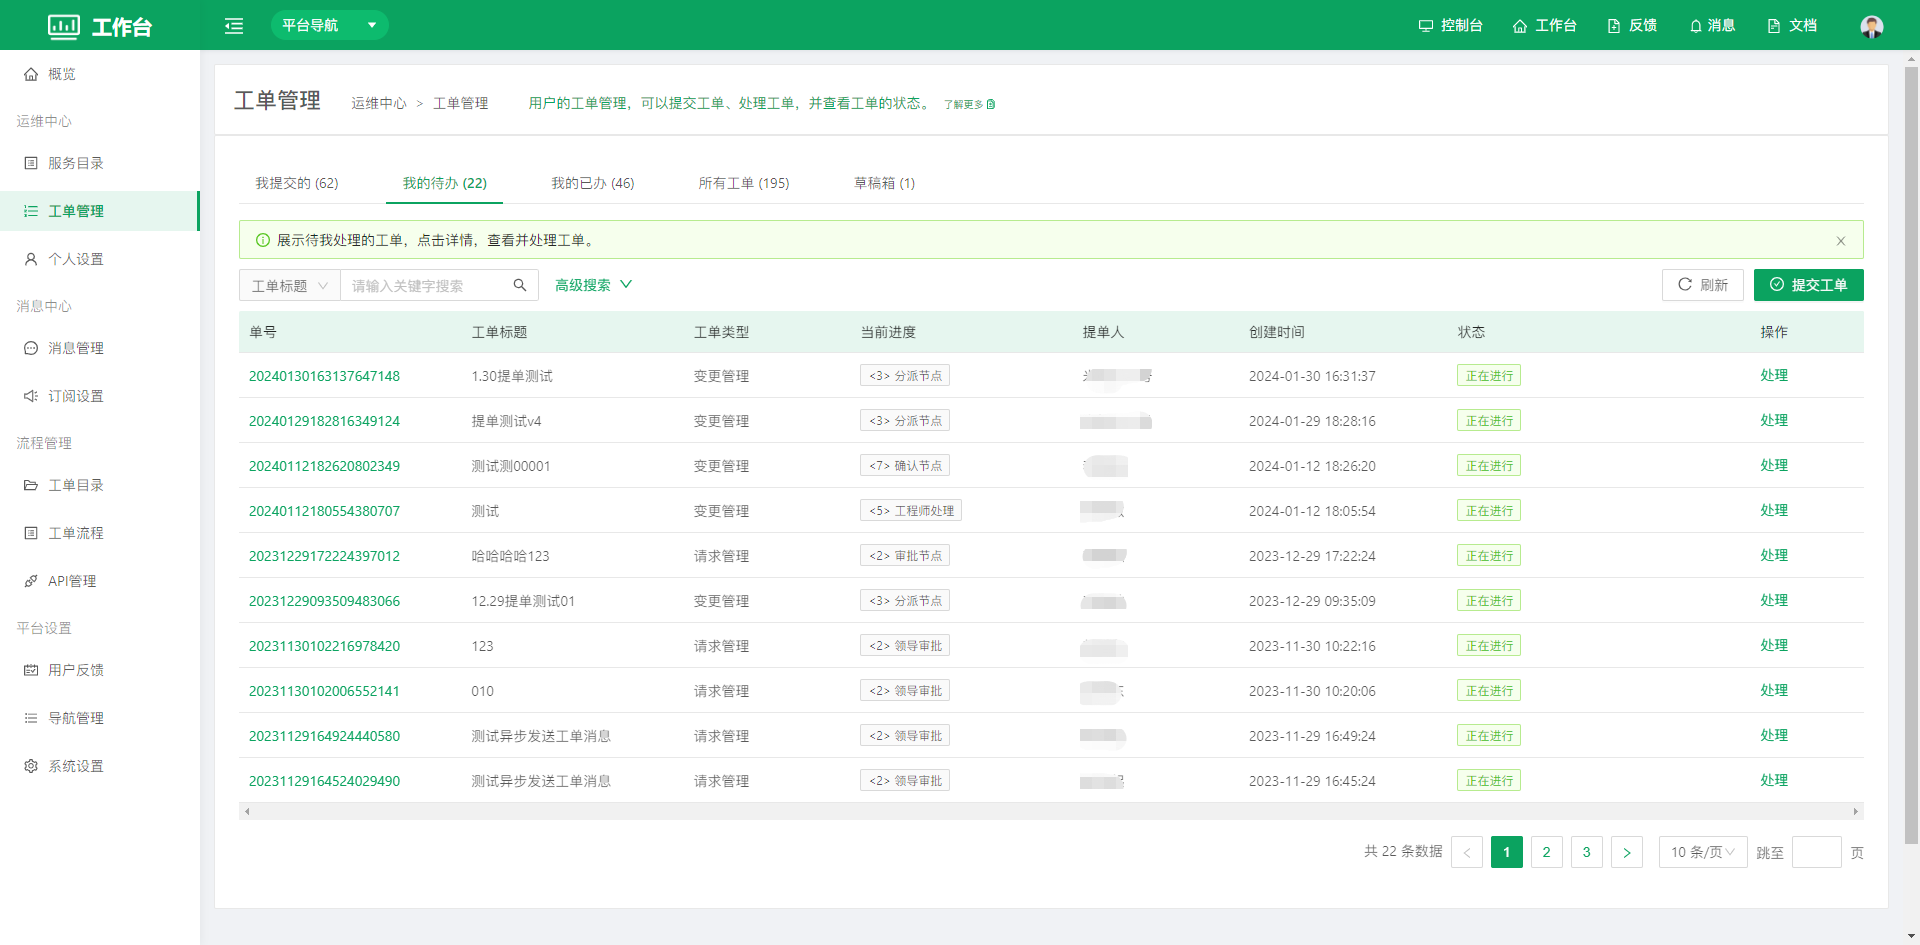Click ticket title 测试测00001

coord(511,466)
